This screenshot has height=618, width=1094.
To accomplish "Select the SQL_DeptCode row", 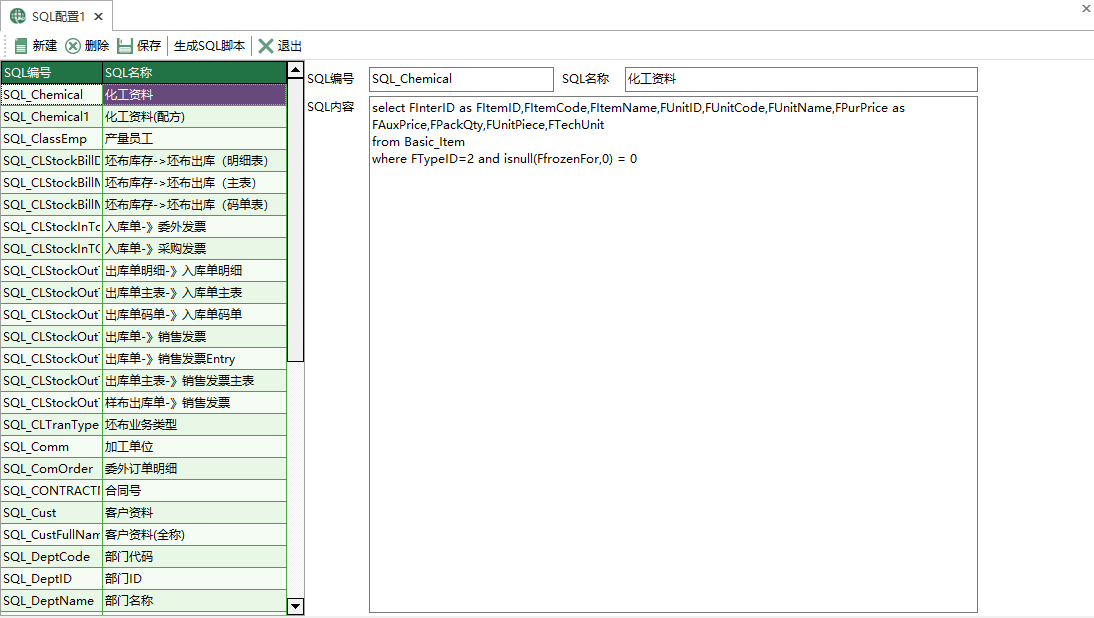I will click(52, 557).
